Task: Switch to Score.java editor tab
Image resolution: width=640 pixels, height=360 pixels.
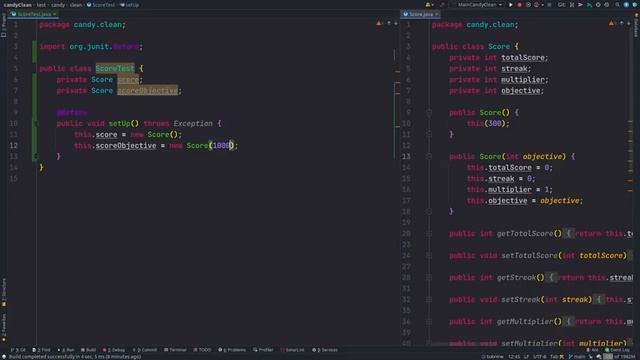Action: (x=420, y=14)
